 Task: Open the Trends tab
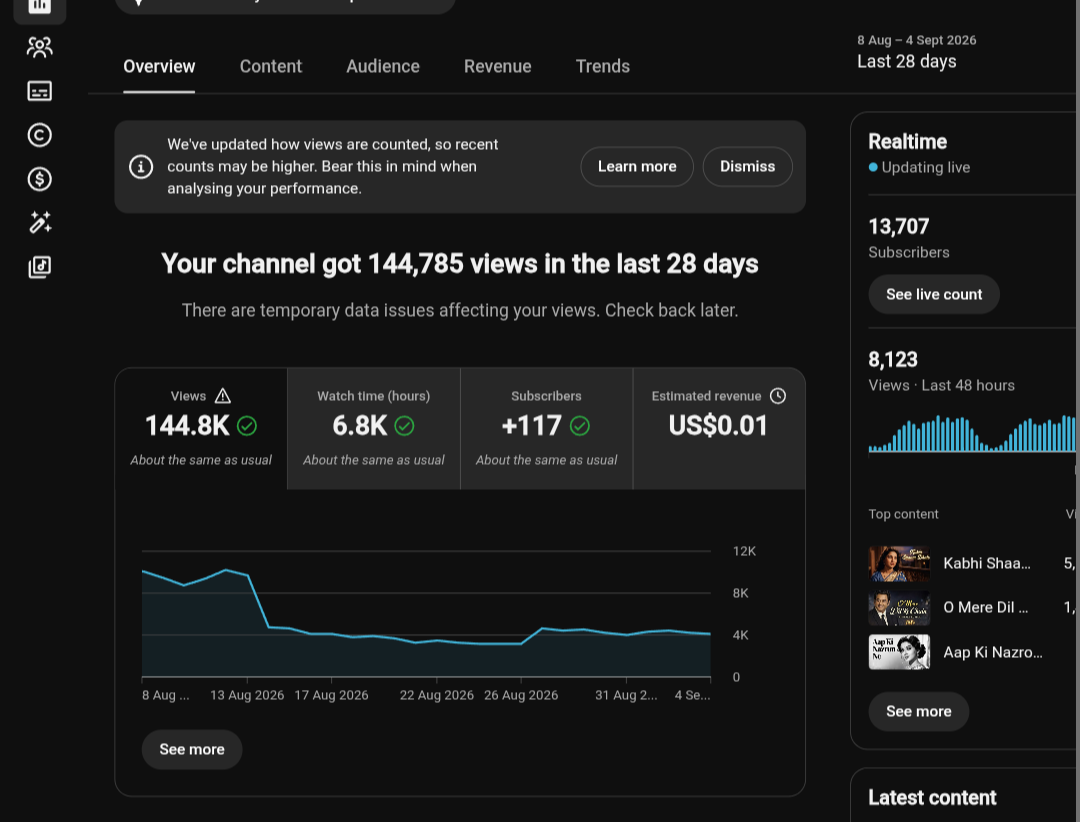[603, 66]
